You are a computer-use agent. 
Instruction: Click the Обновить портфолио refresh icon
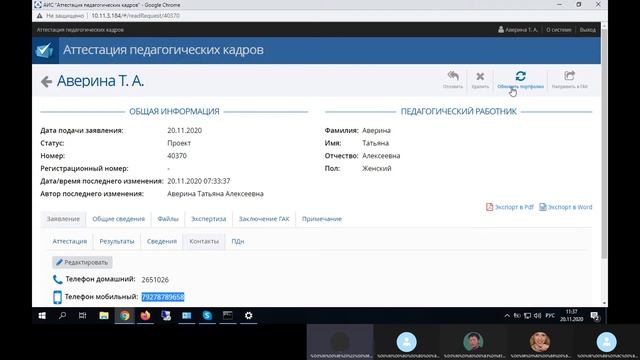520,76
